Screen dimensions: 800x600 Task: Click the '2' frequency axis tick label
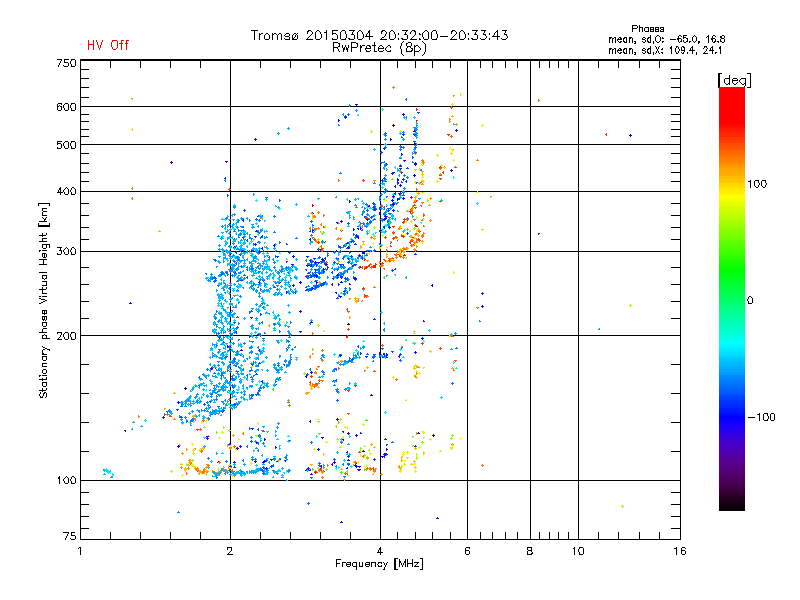pyautogui.click(x=230, y=551)
